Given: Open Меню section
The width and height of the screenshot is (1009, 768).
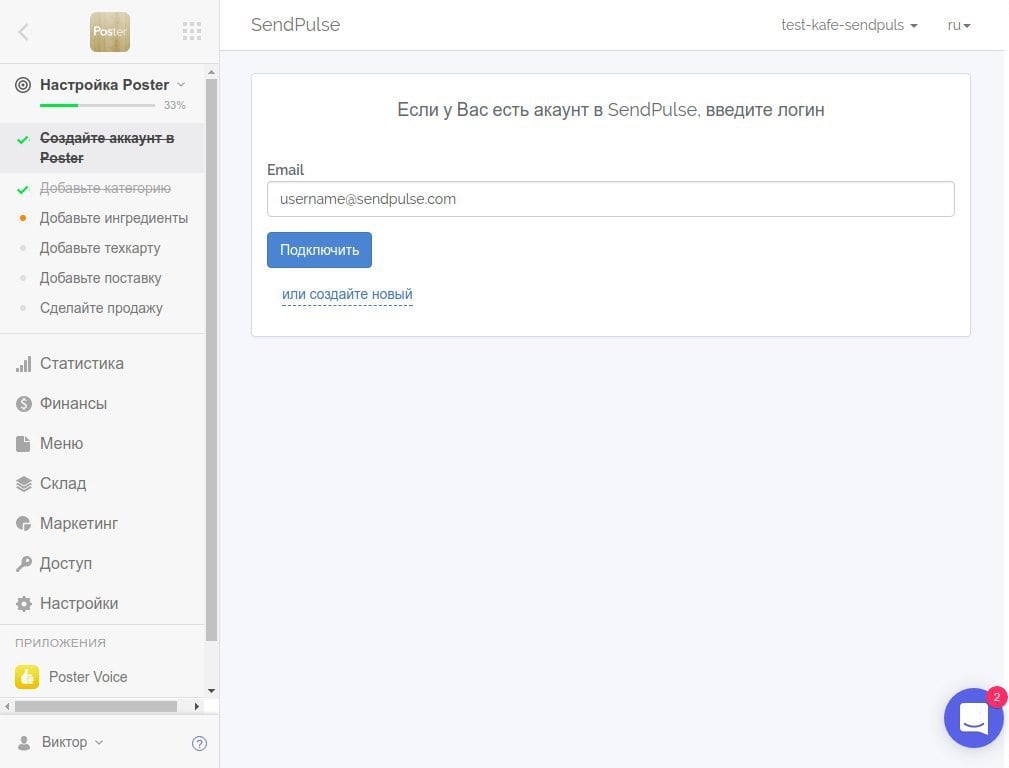Looking at the screenshot, I should point(61,444).
